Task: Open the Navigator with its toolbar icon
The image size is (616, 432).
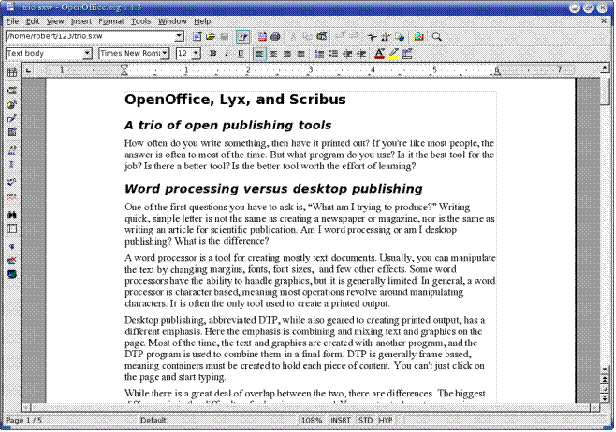Action: (372, 37)
